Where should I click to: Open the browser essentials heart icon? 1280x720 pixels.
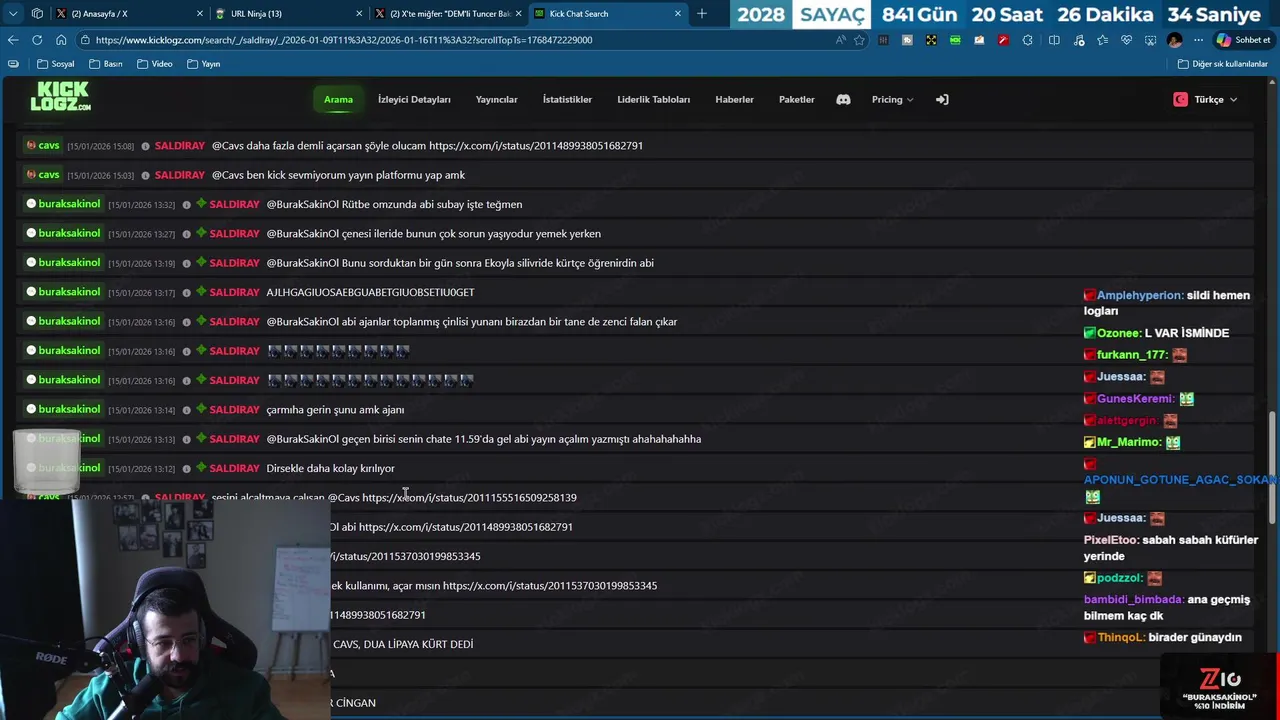[1126, 40]
